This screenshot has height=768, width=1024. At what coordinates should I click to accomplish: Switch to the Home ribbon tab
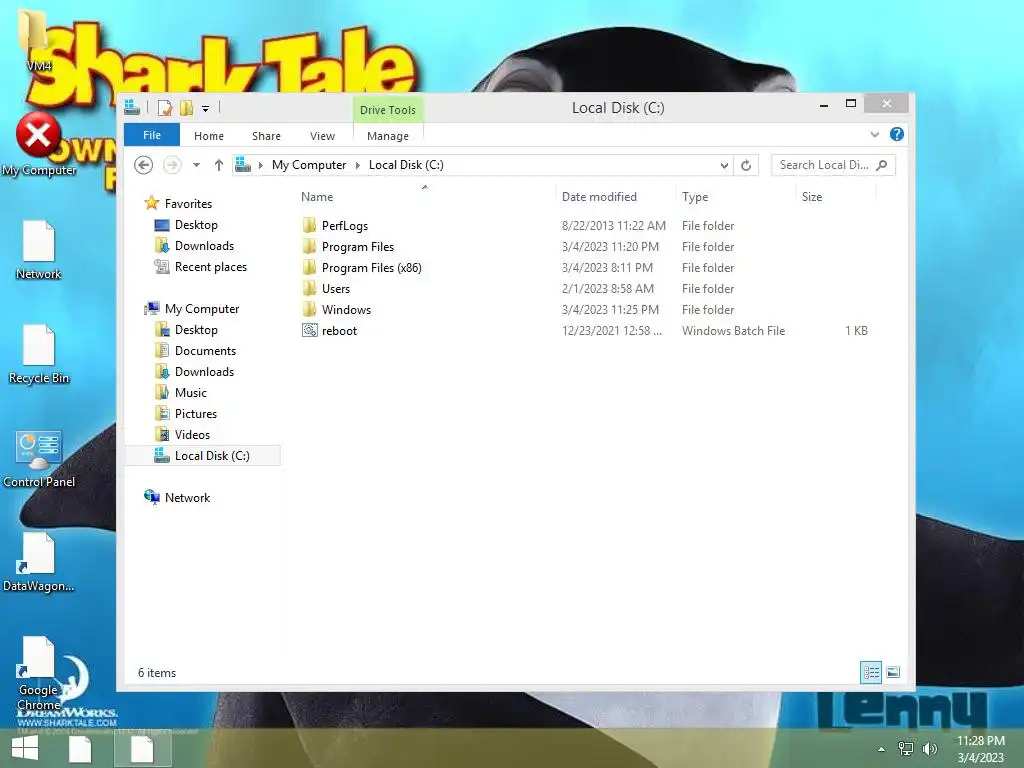tap(208, 136)
